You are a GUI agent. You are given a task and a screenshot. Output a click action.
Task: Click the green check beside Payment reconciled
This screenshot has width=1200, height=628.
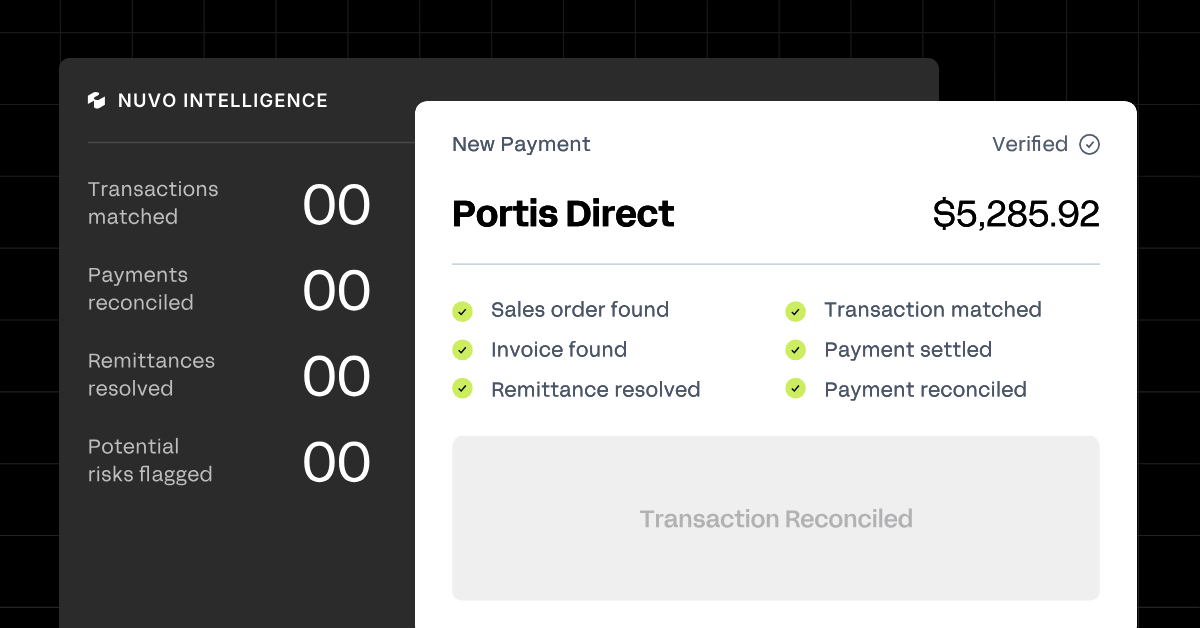tap(795, 389)
